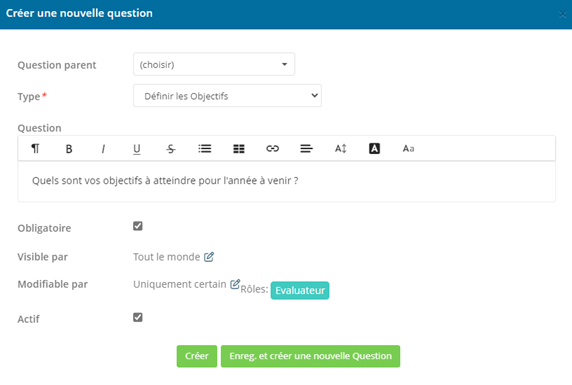Open the font family tool
The image size is (572, 385).
(x=408, y=149)
